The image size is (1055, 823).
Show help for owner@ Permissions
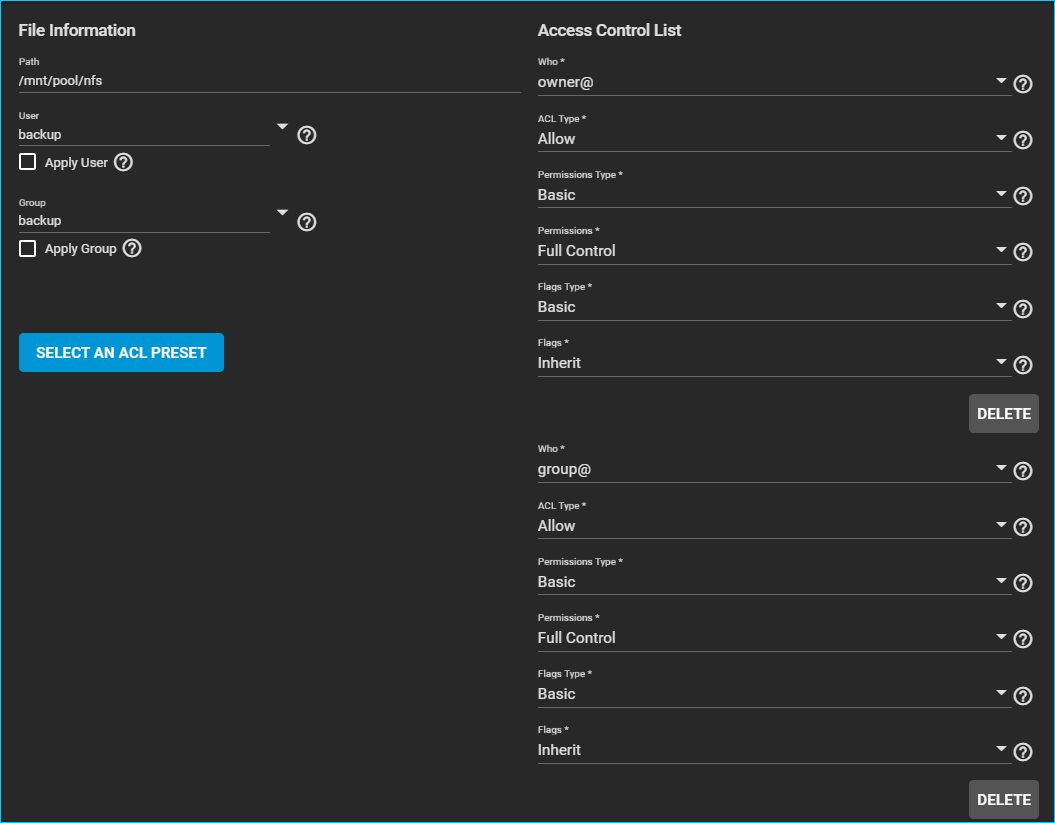coord(1023,252)
